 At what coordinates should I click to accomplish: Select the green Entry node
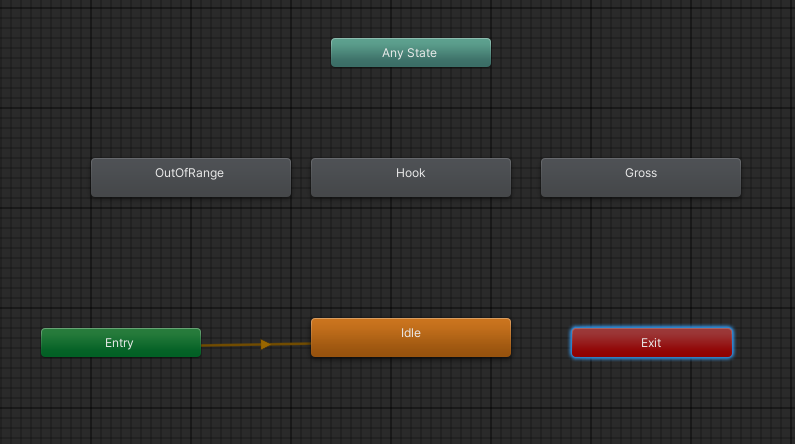[121, 343]
